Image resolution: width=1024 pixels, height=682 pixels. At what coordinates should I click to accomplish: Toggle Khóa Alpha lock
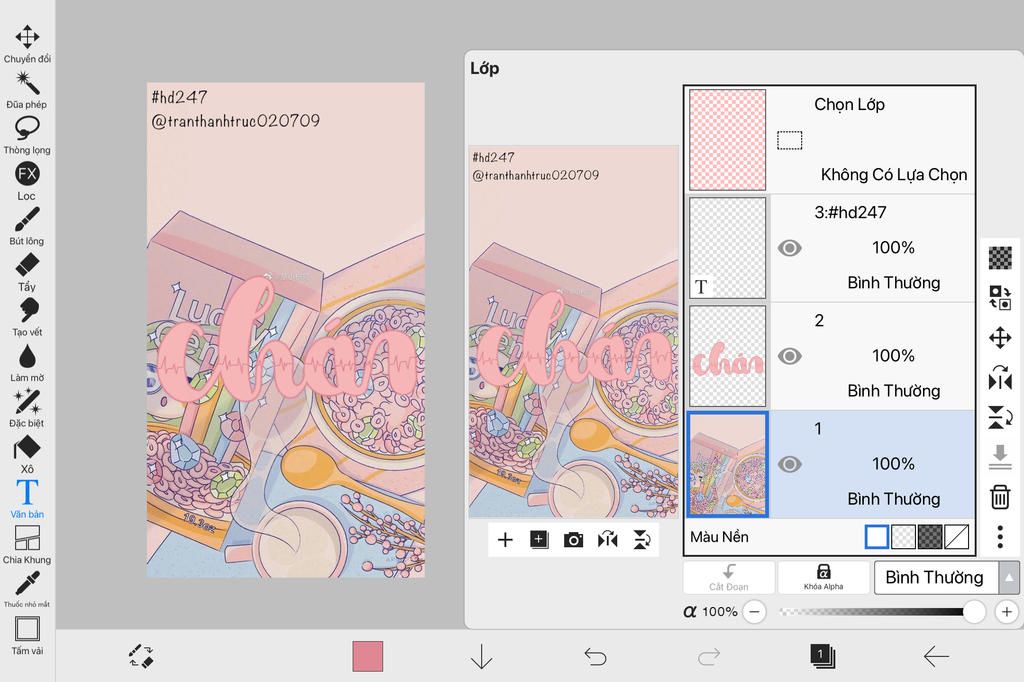coord(824,577)
